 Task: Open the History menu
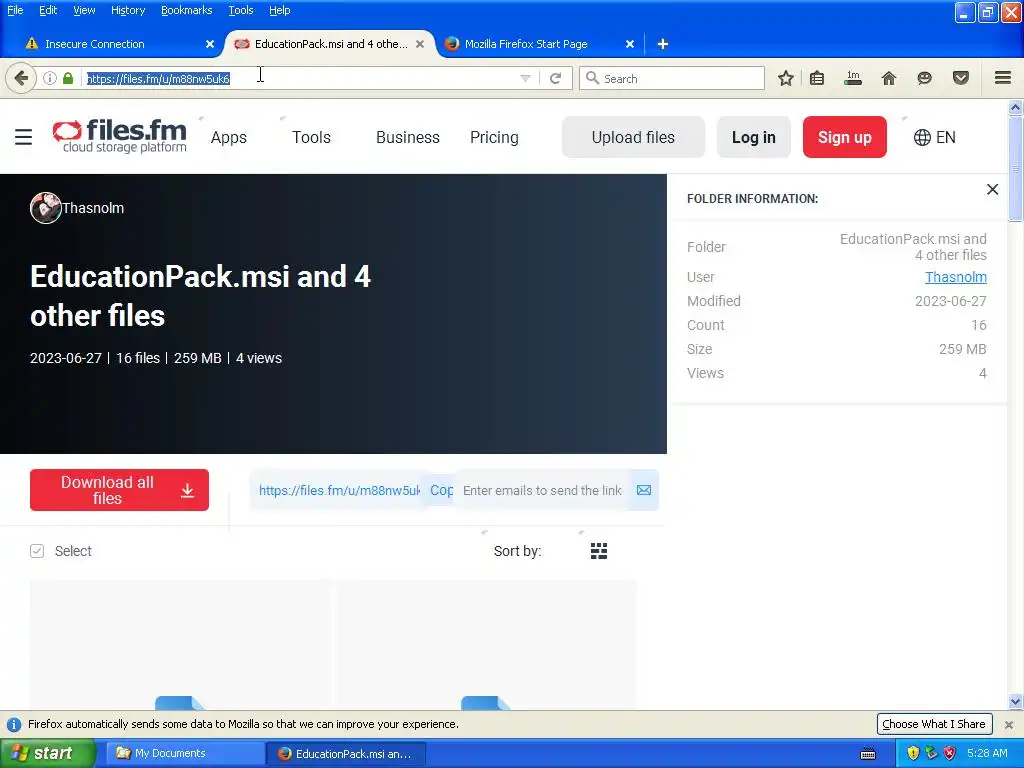(x=127, y=10)
